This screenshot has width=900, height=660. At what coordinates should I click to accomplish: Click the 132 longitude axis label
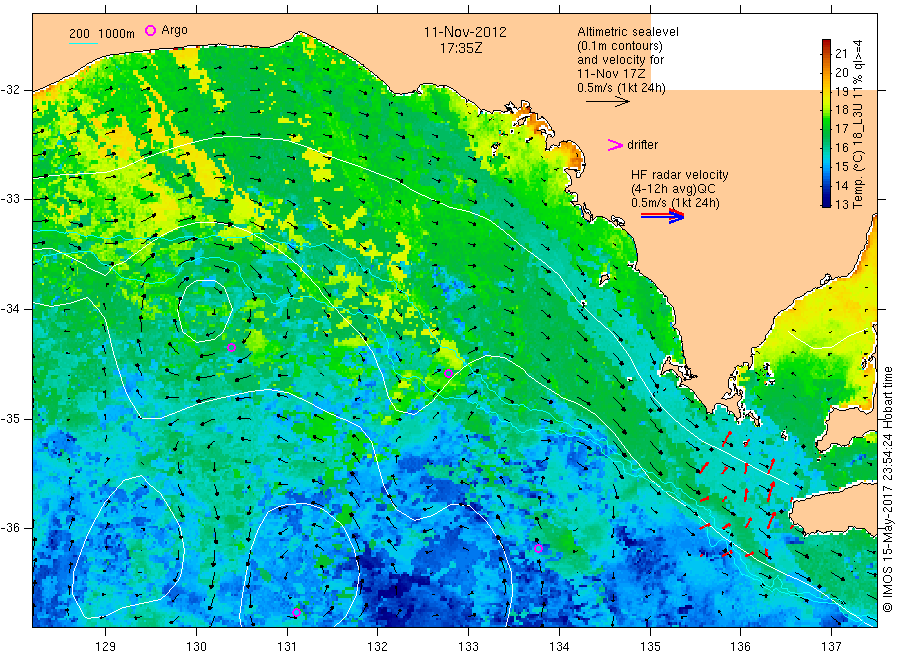[378, 647]
